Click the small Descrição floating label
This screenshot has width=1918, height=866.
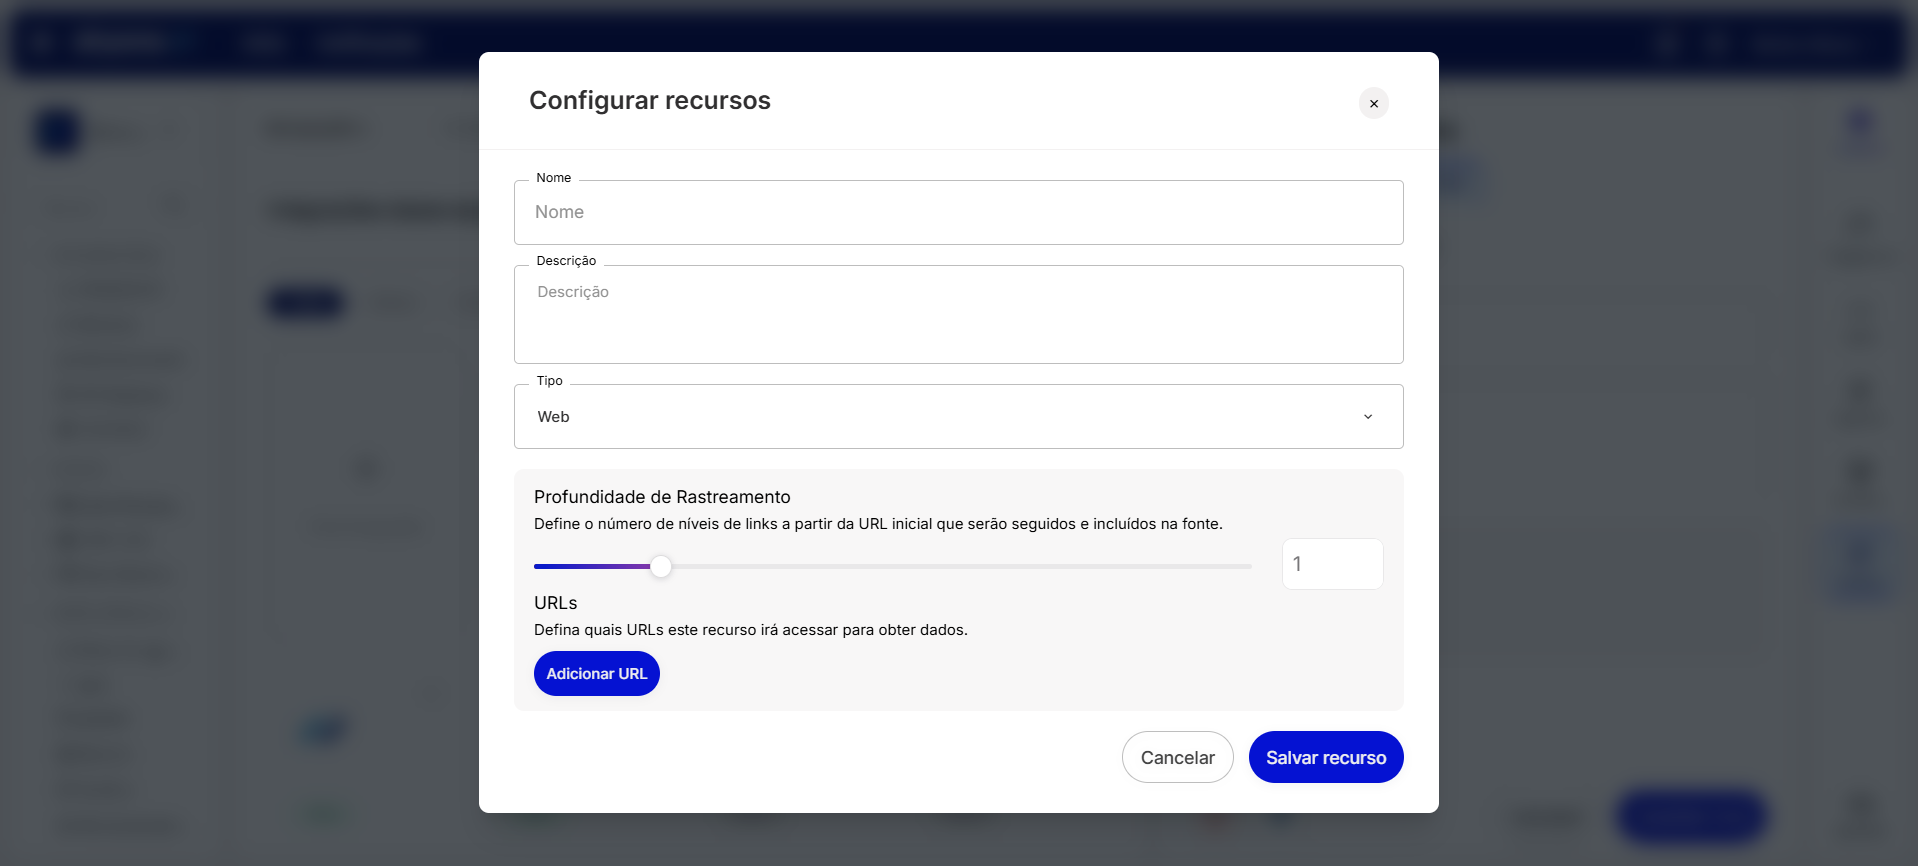coord(566,261)
